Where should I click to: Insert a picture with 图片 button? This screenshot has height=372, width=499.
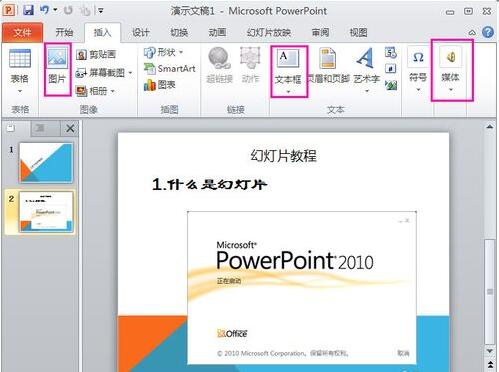pyautogui.click(x=57, y=69)
